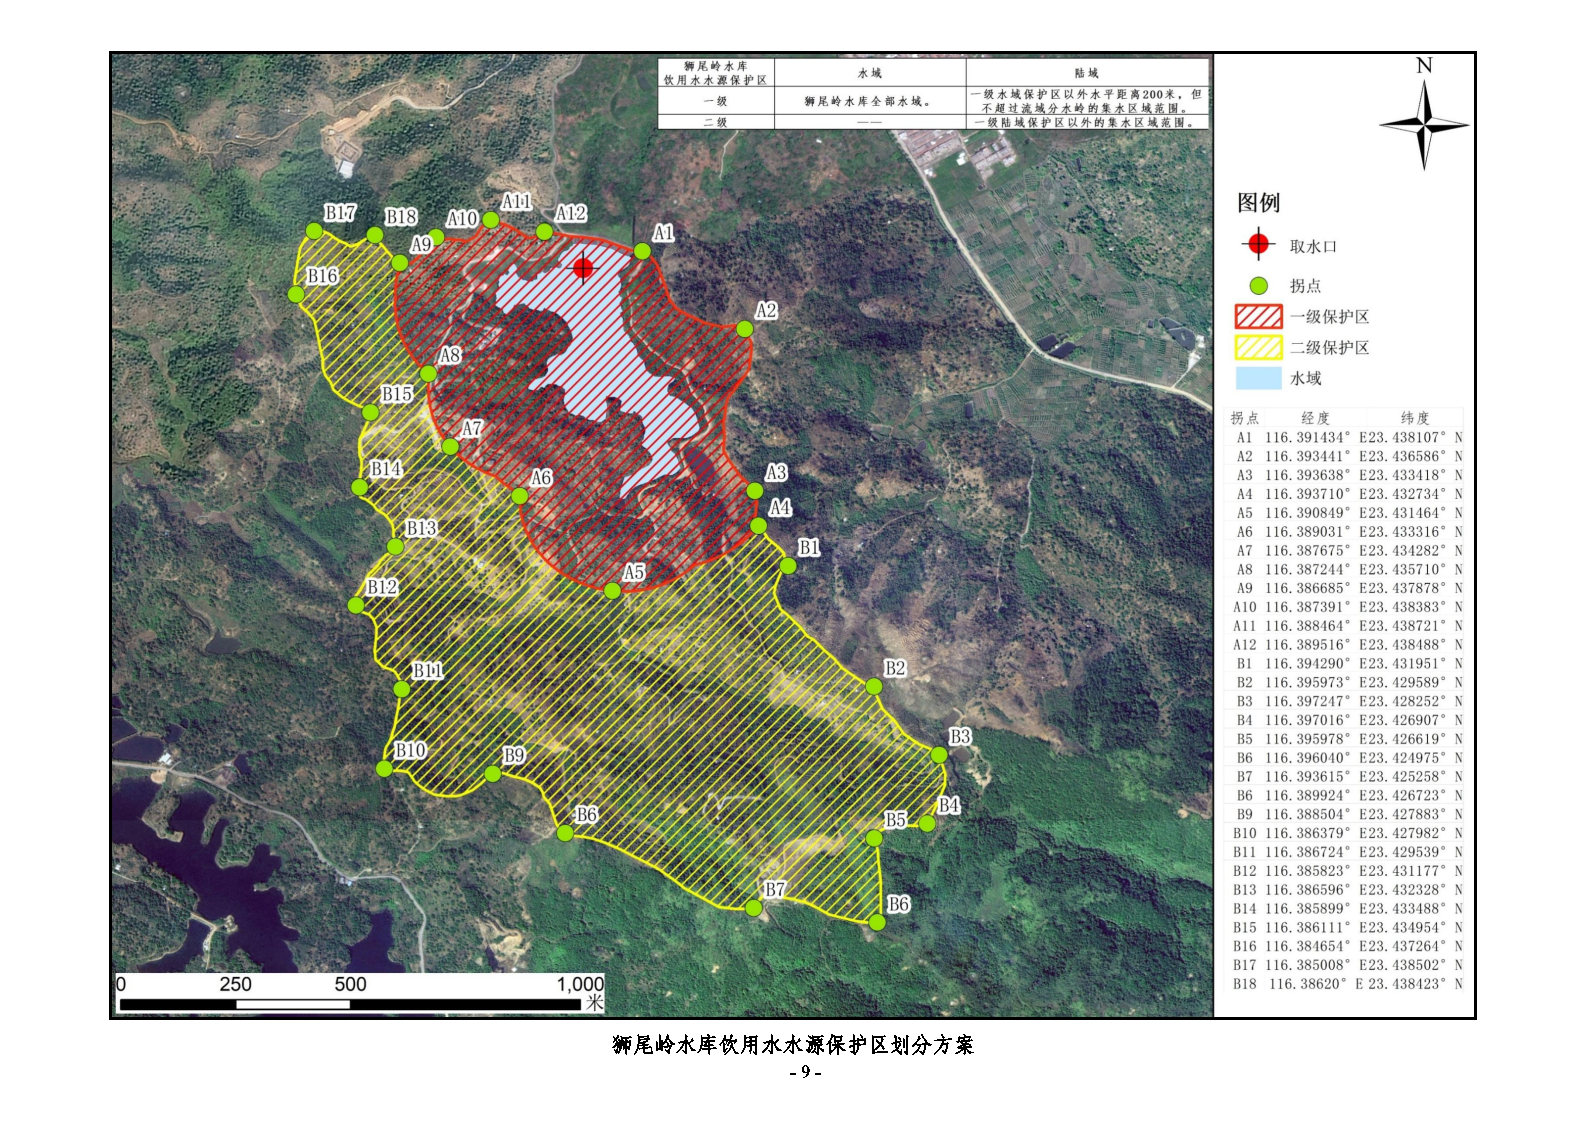Click the 水域 column header in top table
The image size is (1587, 1123).
tap(870, 73)
